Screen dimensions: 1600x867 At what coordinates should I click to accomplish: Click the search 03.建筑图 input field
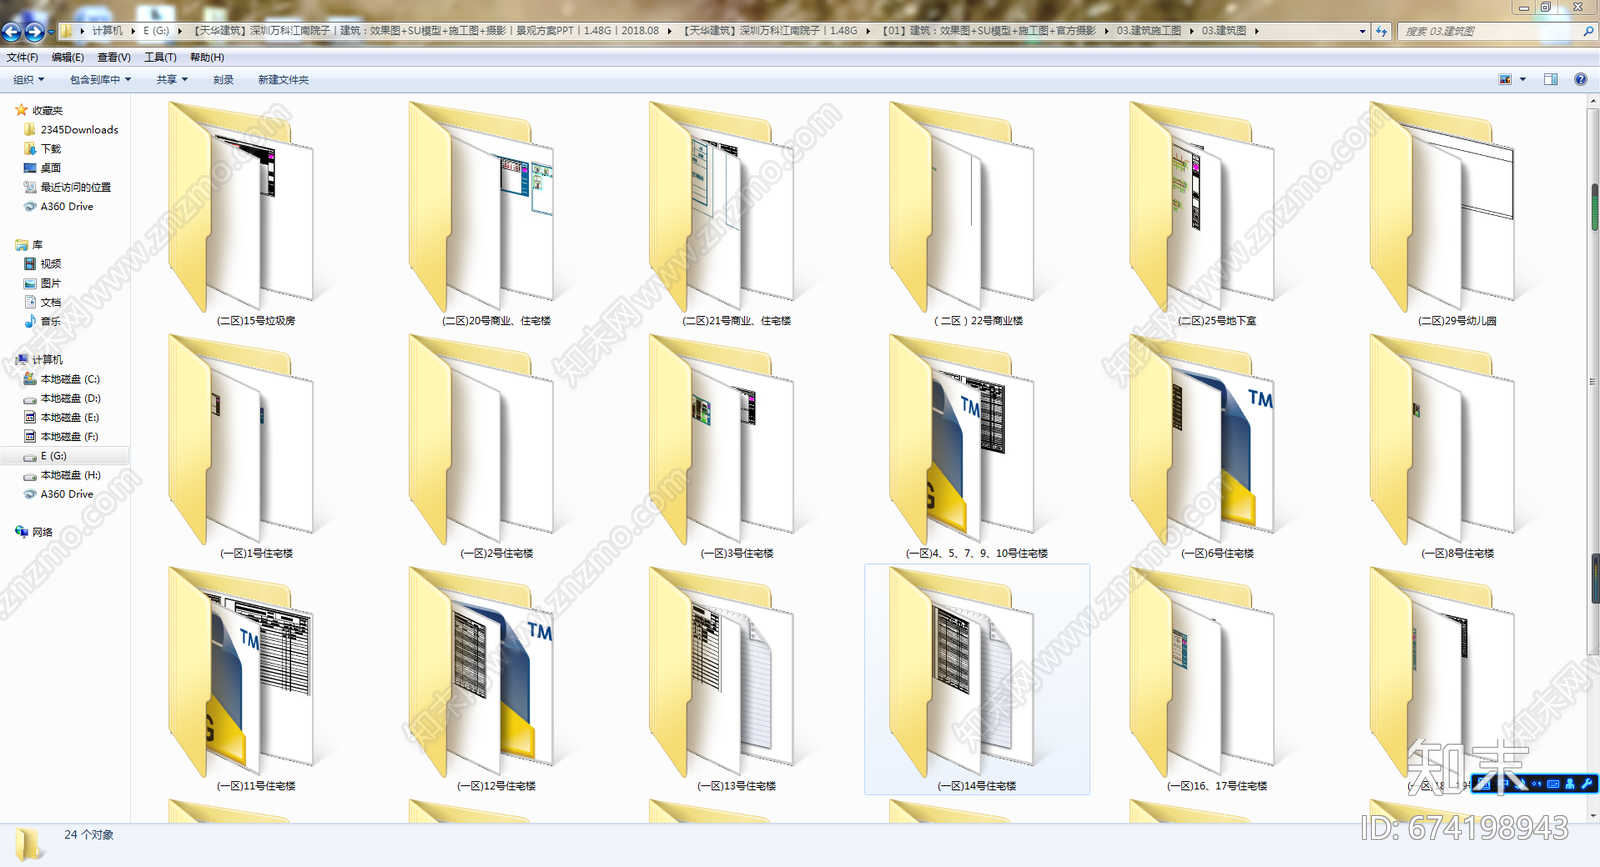click(x=1488, y=31)
